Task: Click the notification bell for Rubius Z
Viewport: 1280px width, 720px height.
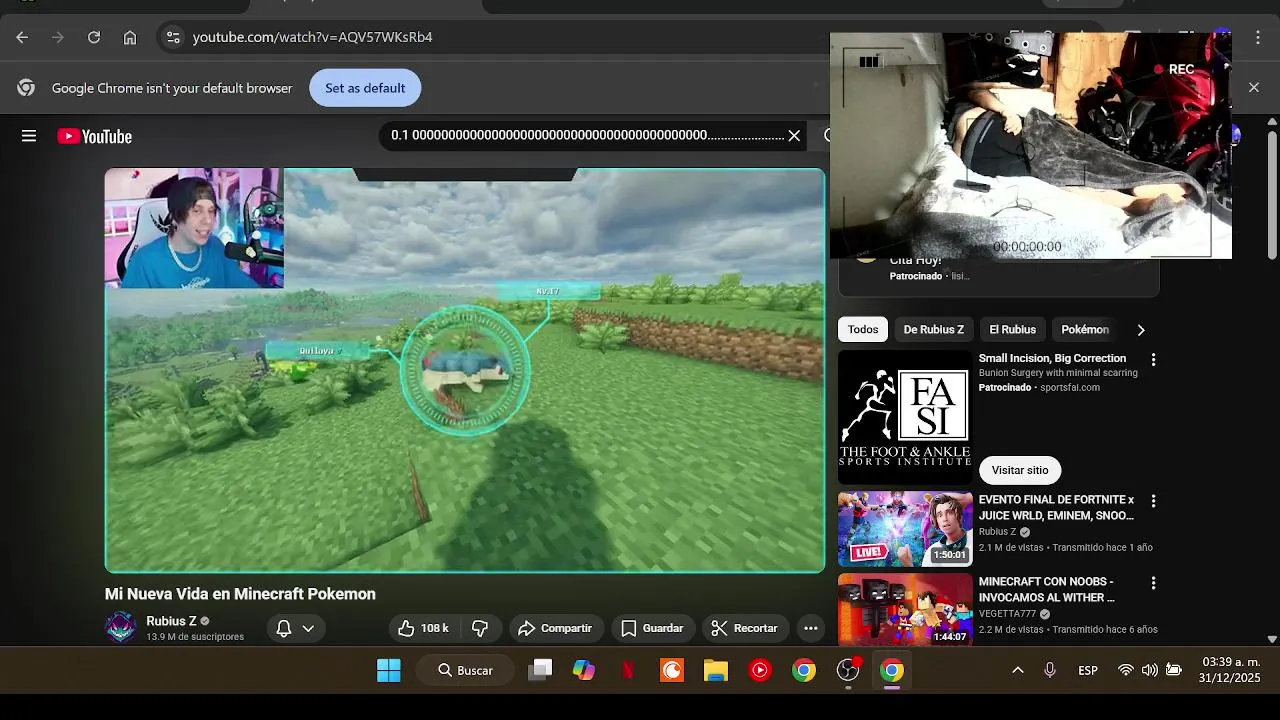Action: coord(283,628)
